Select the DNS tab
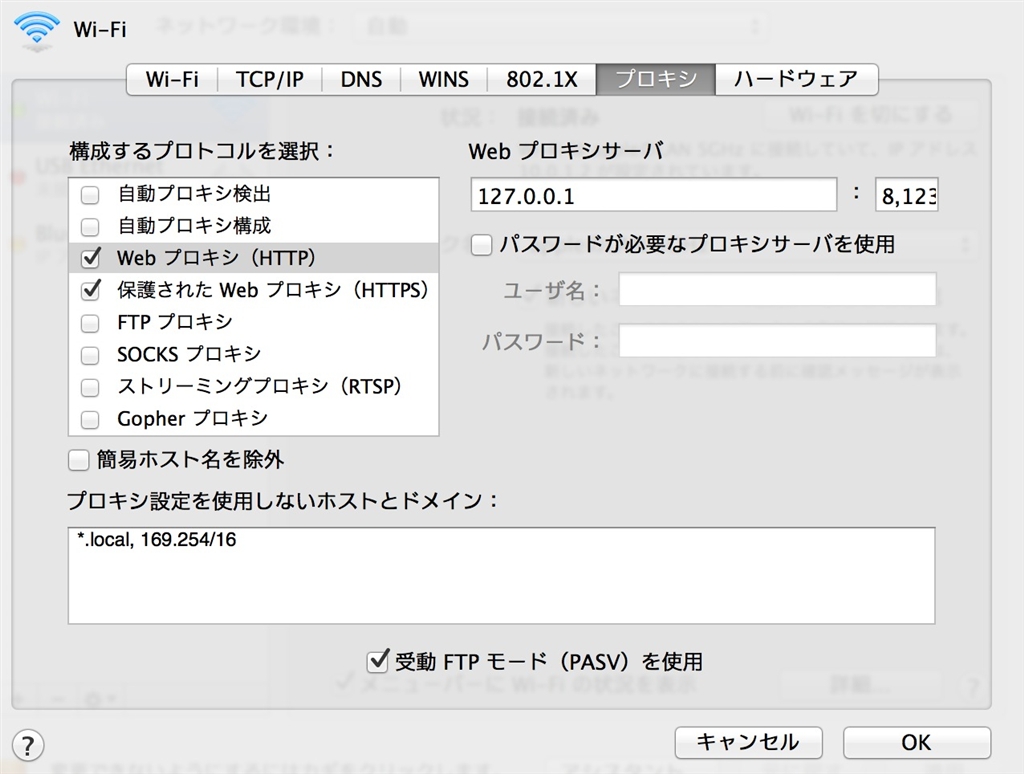 (361, 80)
